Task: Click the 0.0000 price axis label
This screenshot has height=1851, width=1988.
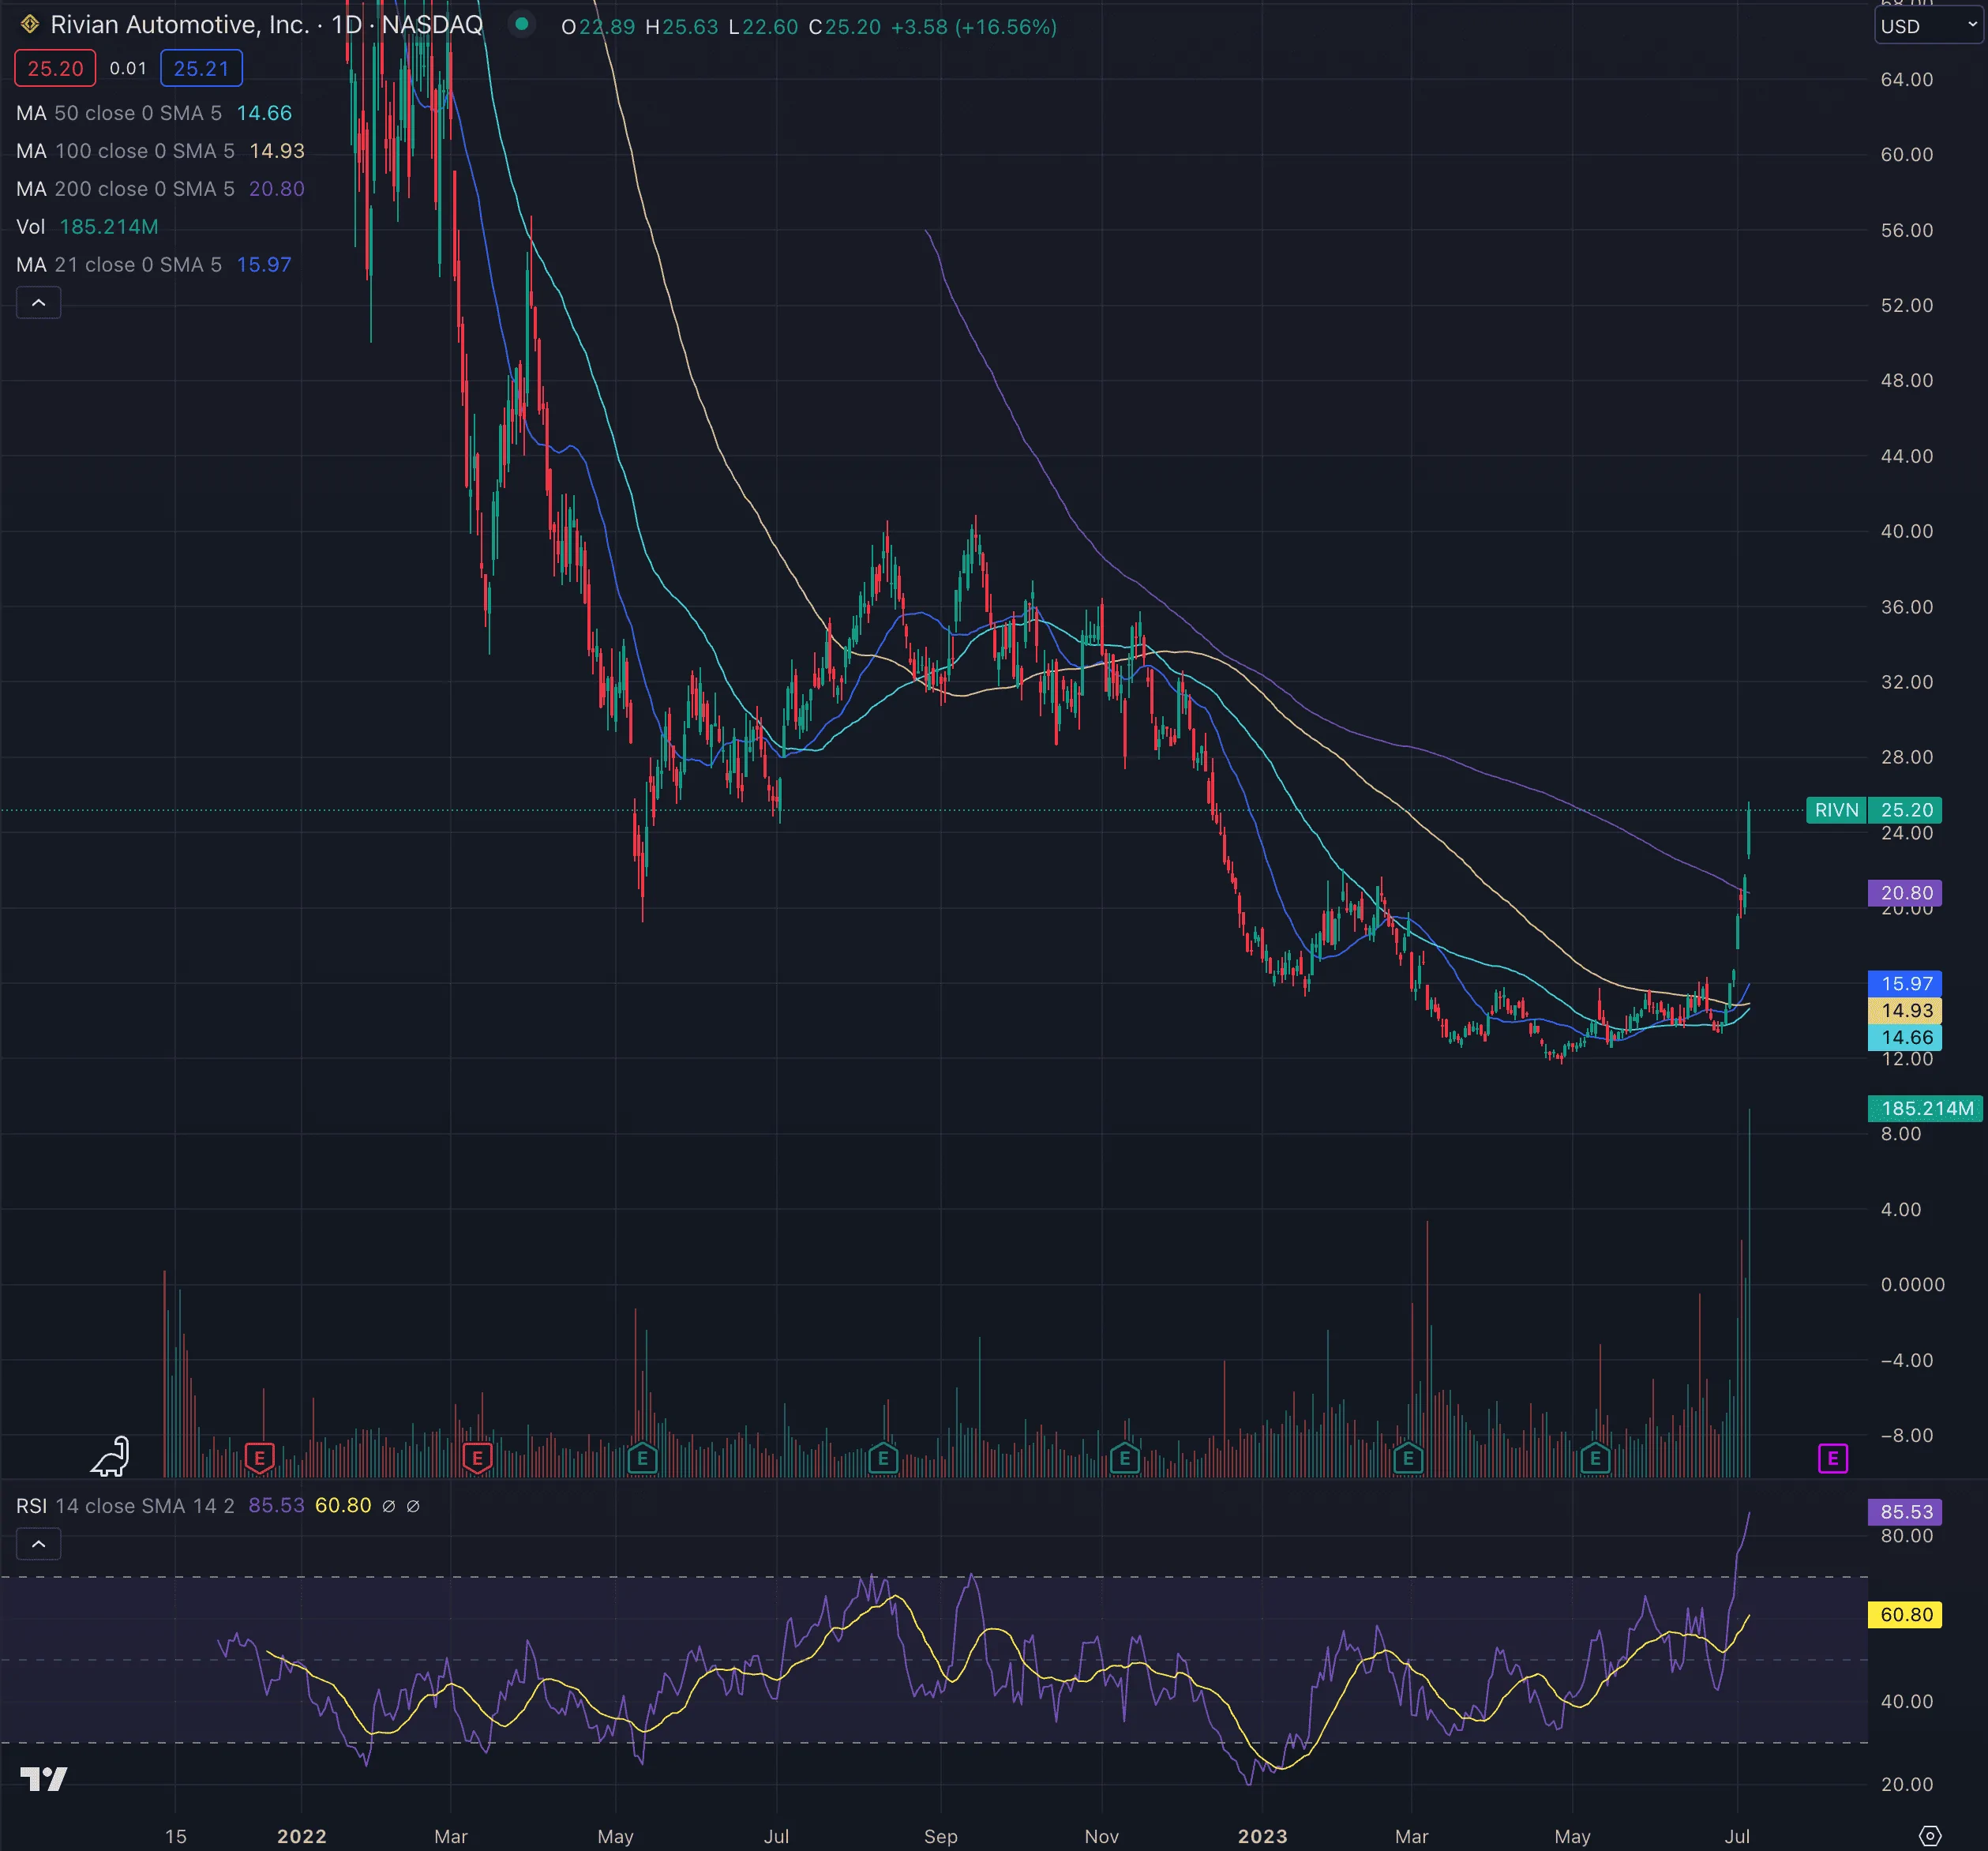Action: pyautogui.click(x=1912, y=1284)
